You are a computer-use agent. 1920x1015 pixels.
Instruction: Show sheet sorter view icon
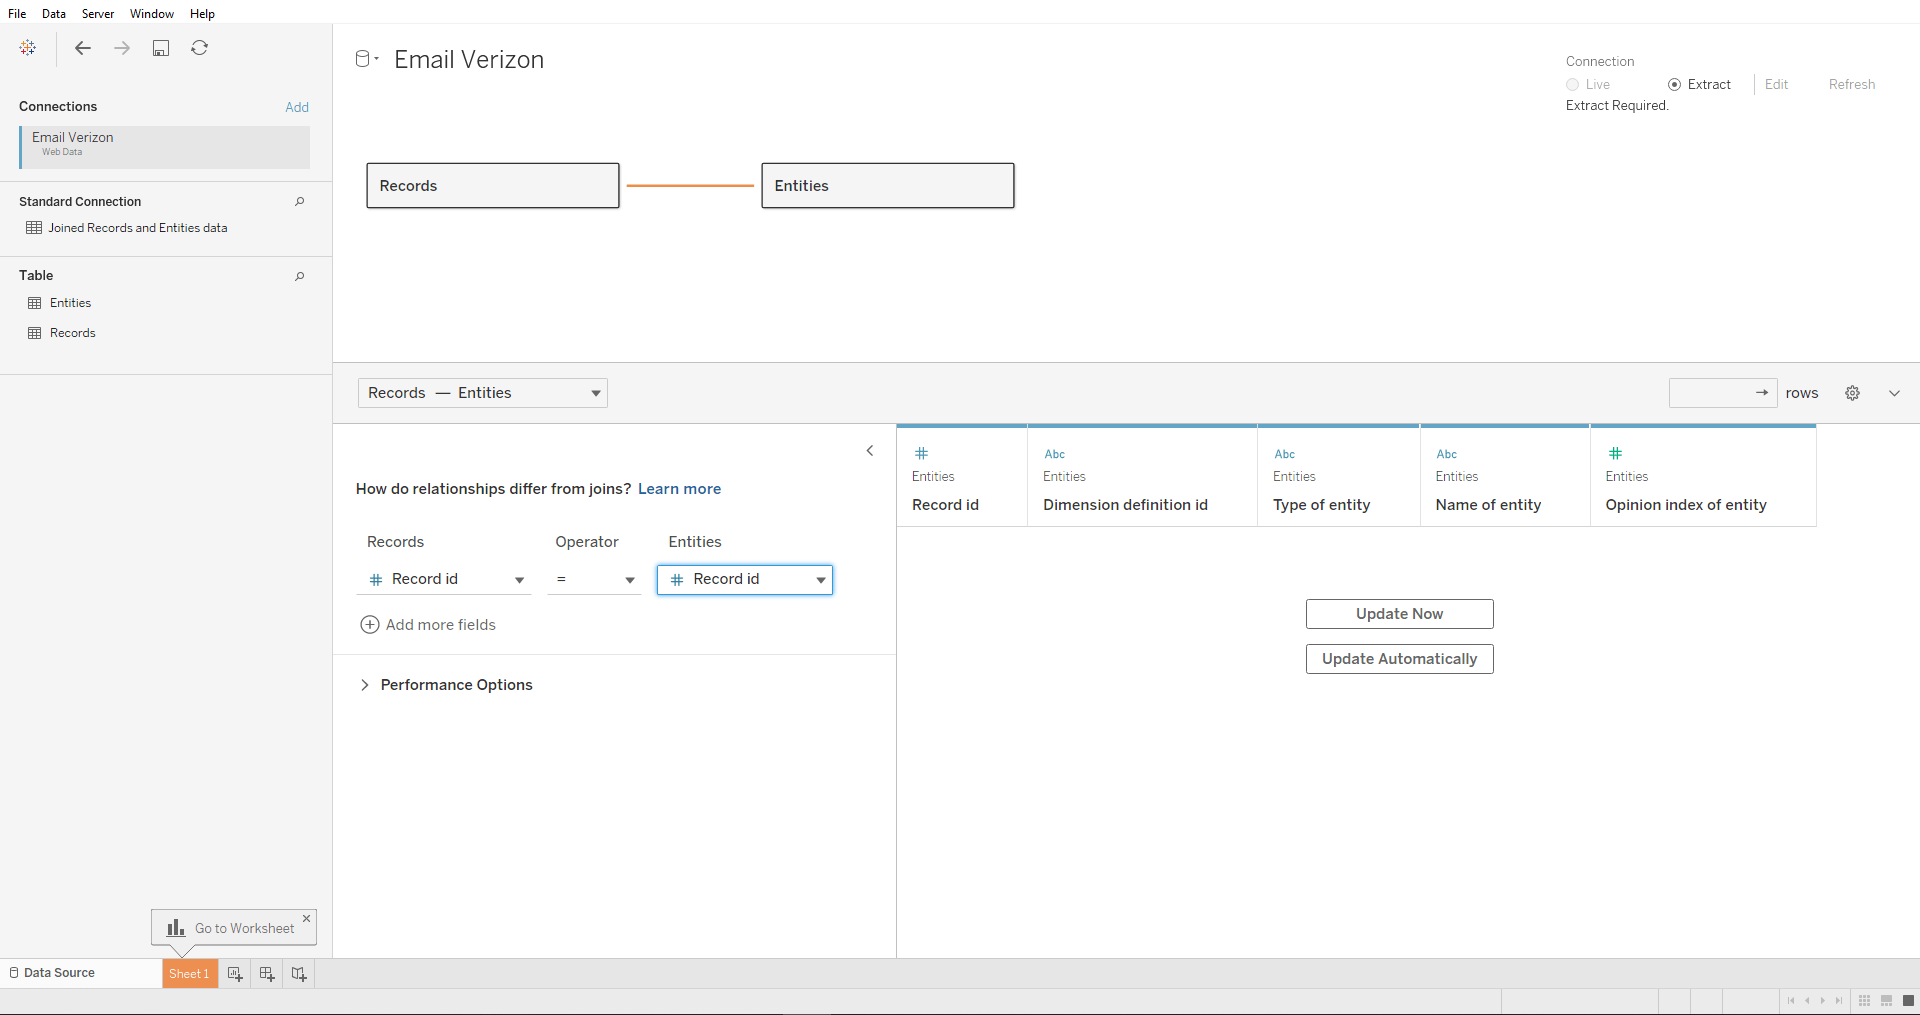1865,1001
